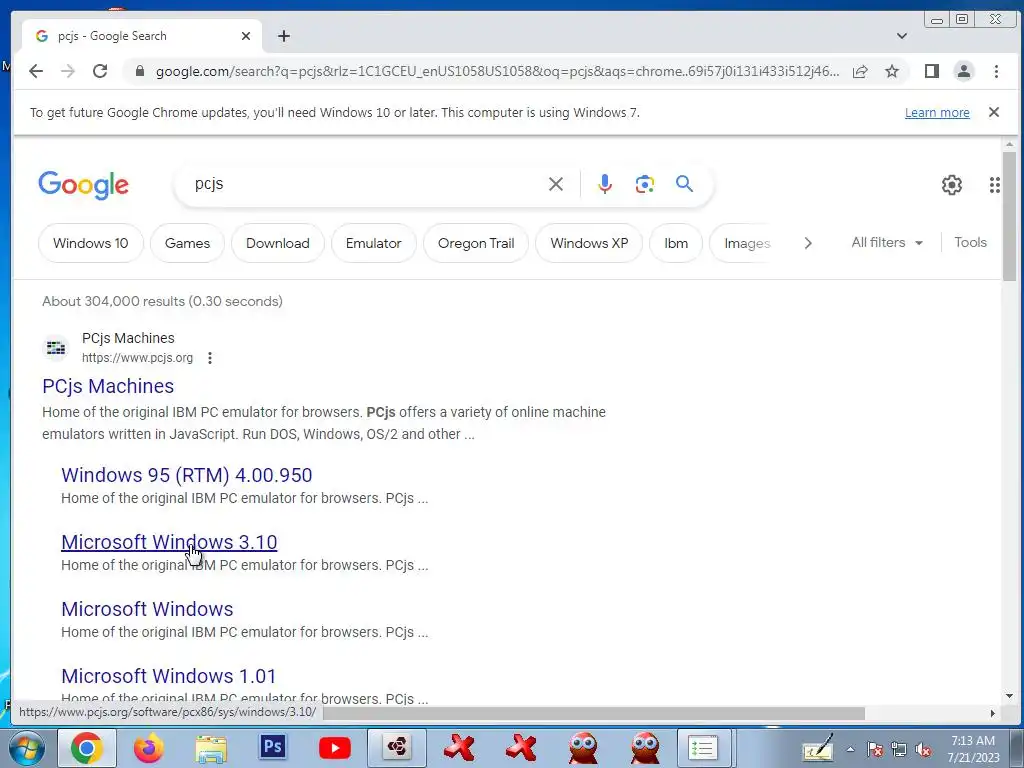Open the tab search dropdown arrow
The height and width of the screenshot is (768, 1024).
(x=902, y=36)
